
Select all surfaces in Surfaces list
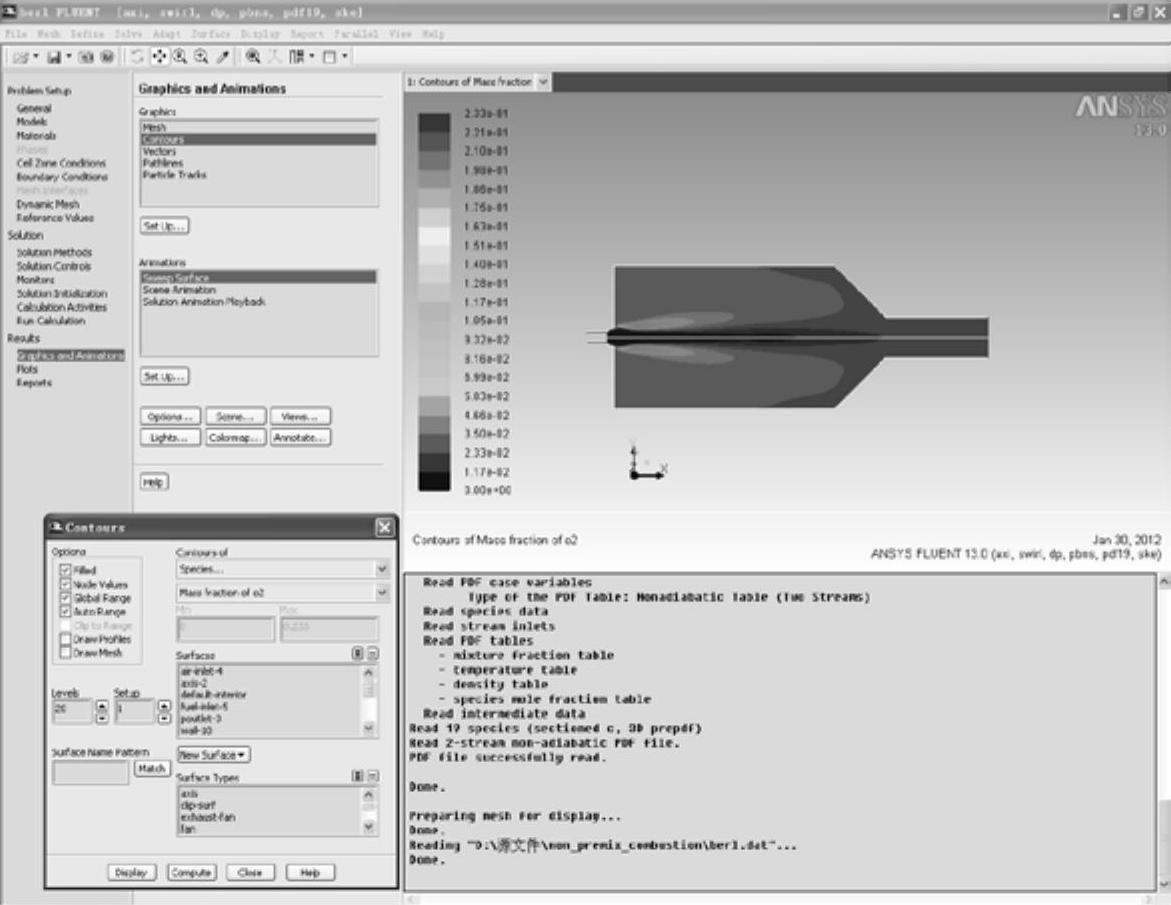(x=357, y=653)
